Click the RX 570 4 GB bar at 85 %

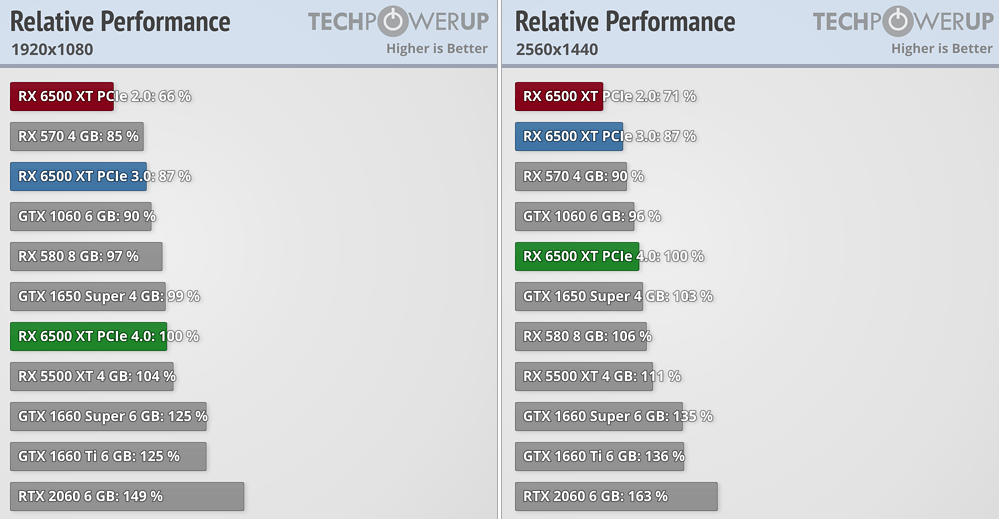(77, 136)
